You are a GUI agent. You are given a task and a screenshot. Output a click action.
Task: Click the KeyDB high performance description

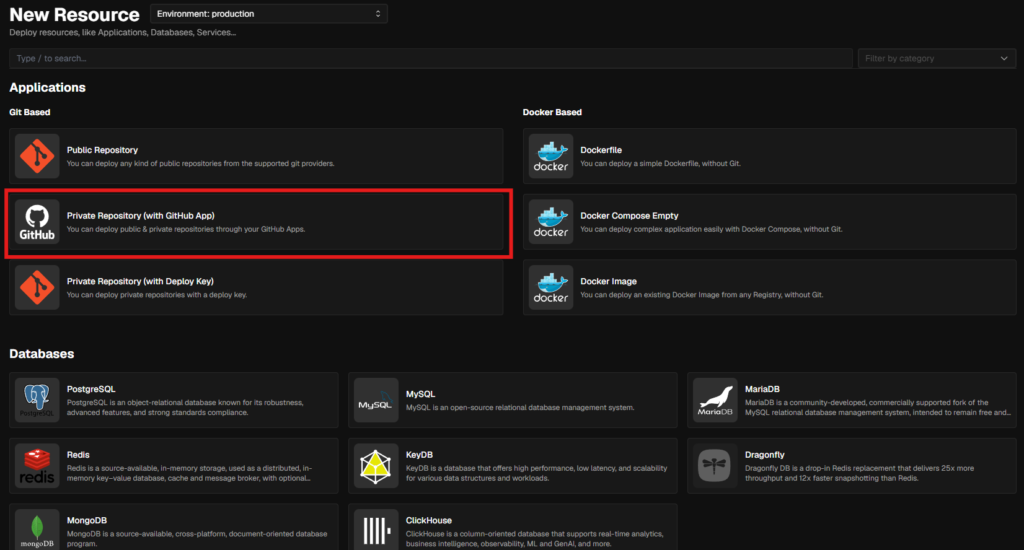[536, 473]
